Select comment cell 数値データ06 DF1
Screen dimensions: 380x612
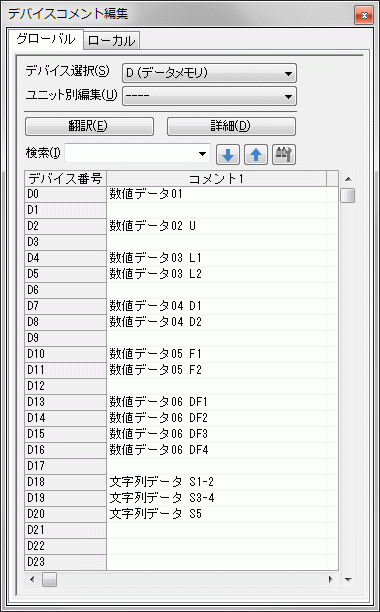click(x=217, y=402)
